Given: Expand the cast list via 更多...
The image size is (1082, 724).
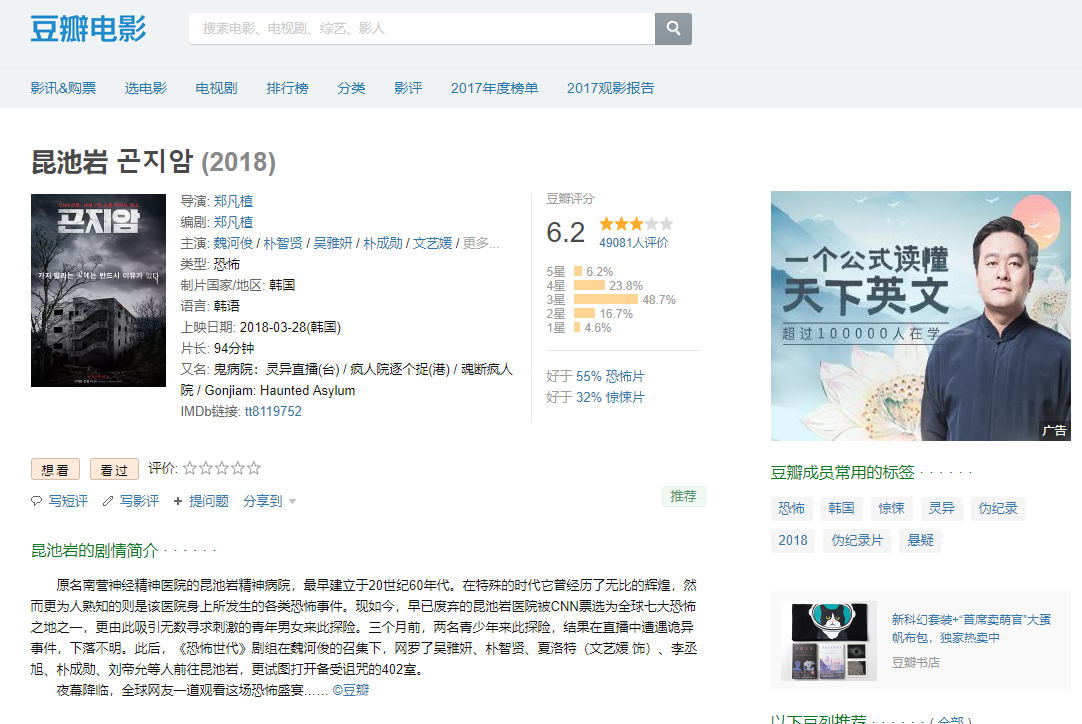Looking at the screenshot, I should (x=481, y=243).
